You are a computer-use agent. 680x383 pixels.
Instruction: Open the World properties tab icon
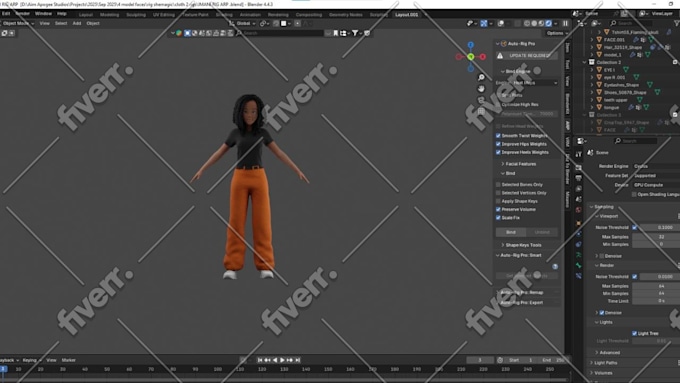click(579, 210)
